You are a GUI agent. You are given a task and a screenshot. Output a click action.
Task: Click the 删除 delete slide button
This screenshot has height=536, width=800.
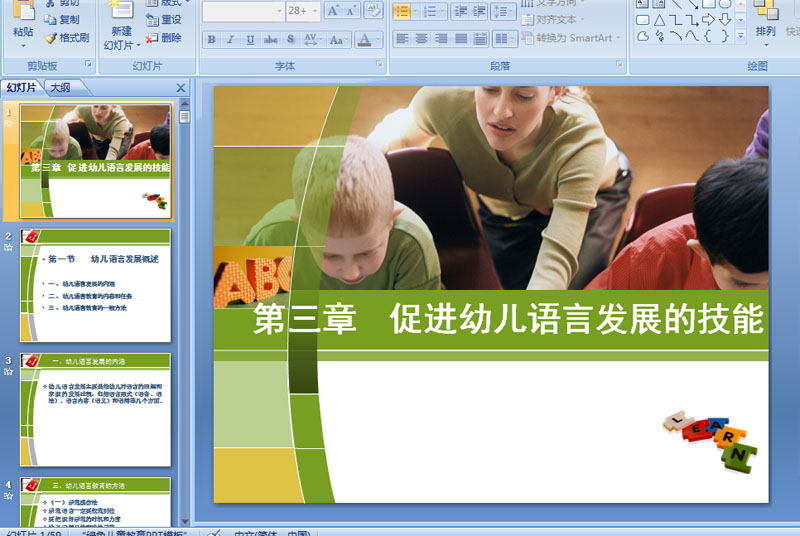point(164,38)
